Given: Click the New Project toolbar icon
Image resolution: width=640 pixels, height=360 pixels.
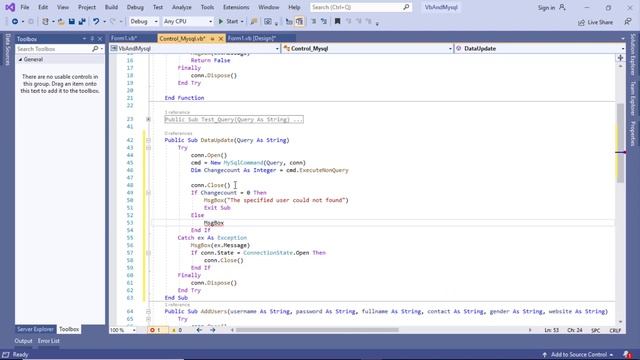Looking at the screenshot, I should tap(45, 21).
